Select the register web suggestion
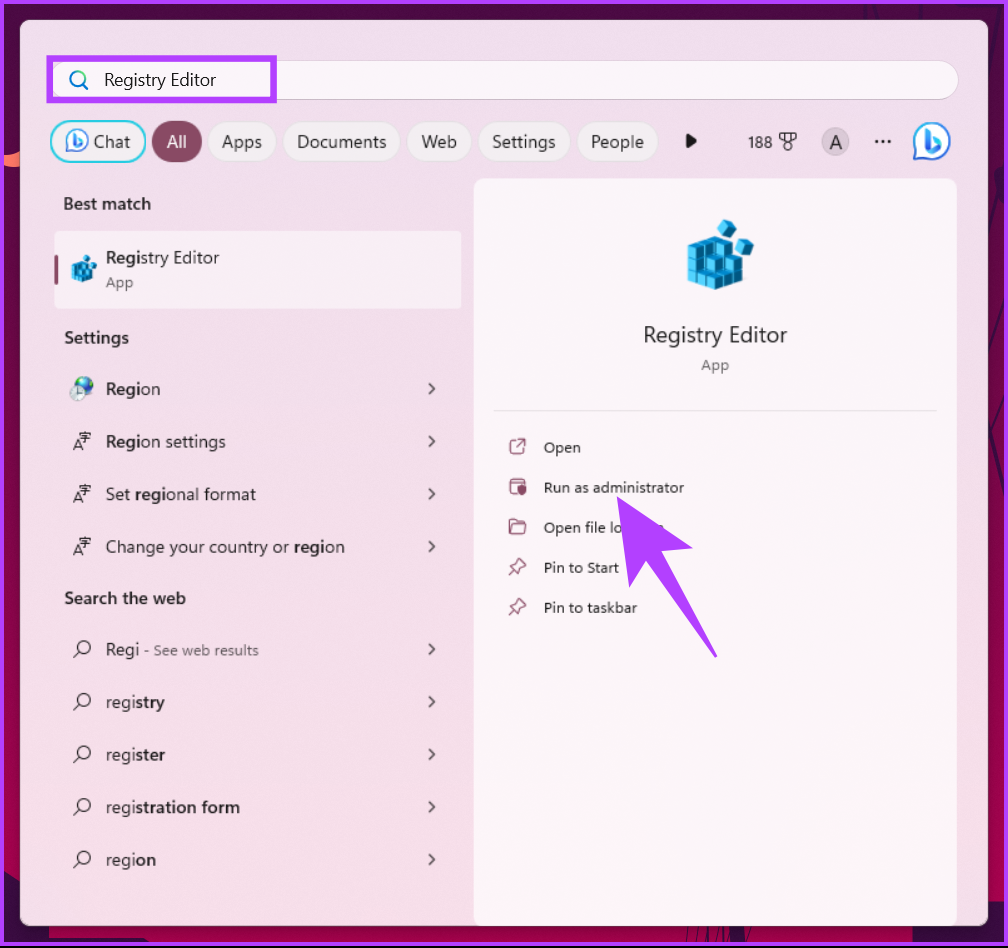 pyautogui.click(x=258, y=755)
